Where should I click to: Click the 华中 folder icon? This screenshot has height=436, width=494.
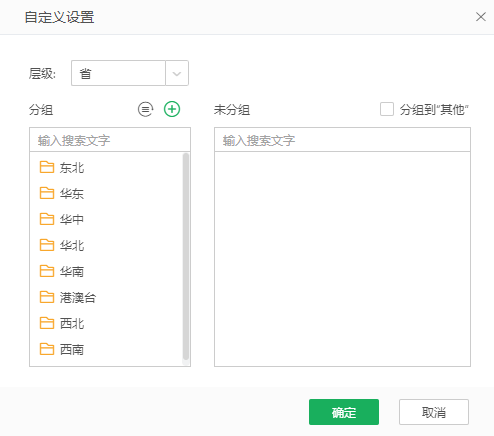point(47,219)
